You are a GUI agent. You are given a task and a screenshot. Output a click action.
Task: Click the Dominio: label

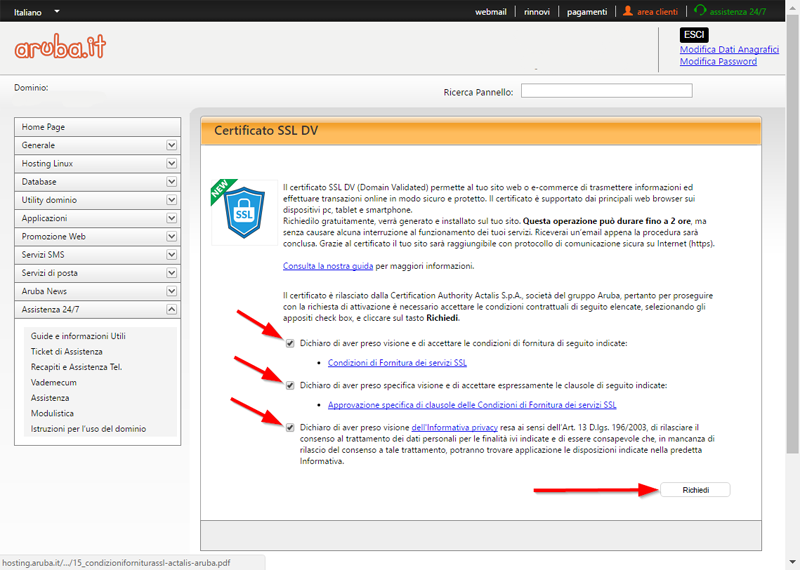[x=31, y=88]
